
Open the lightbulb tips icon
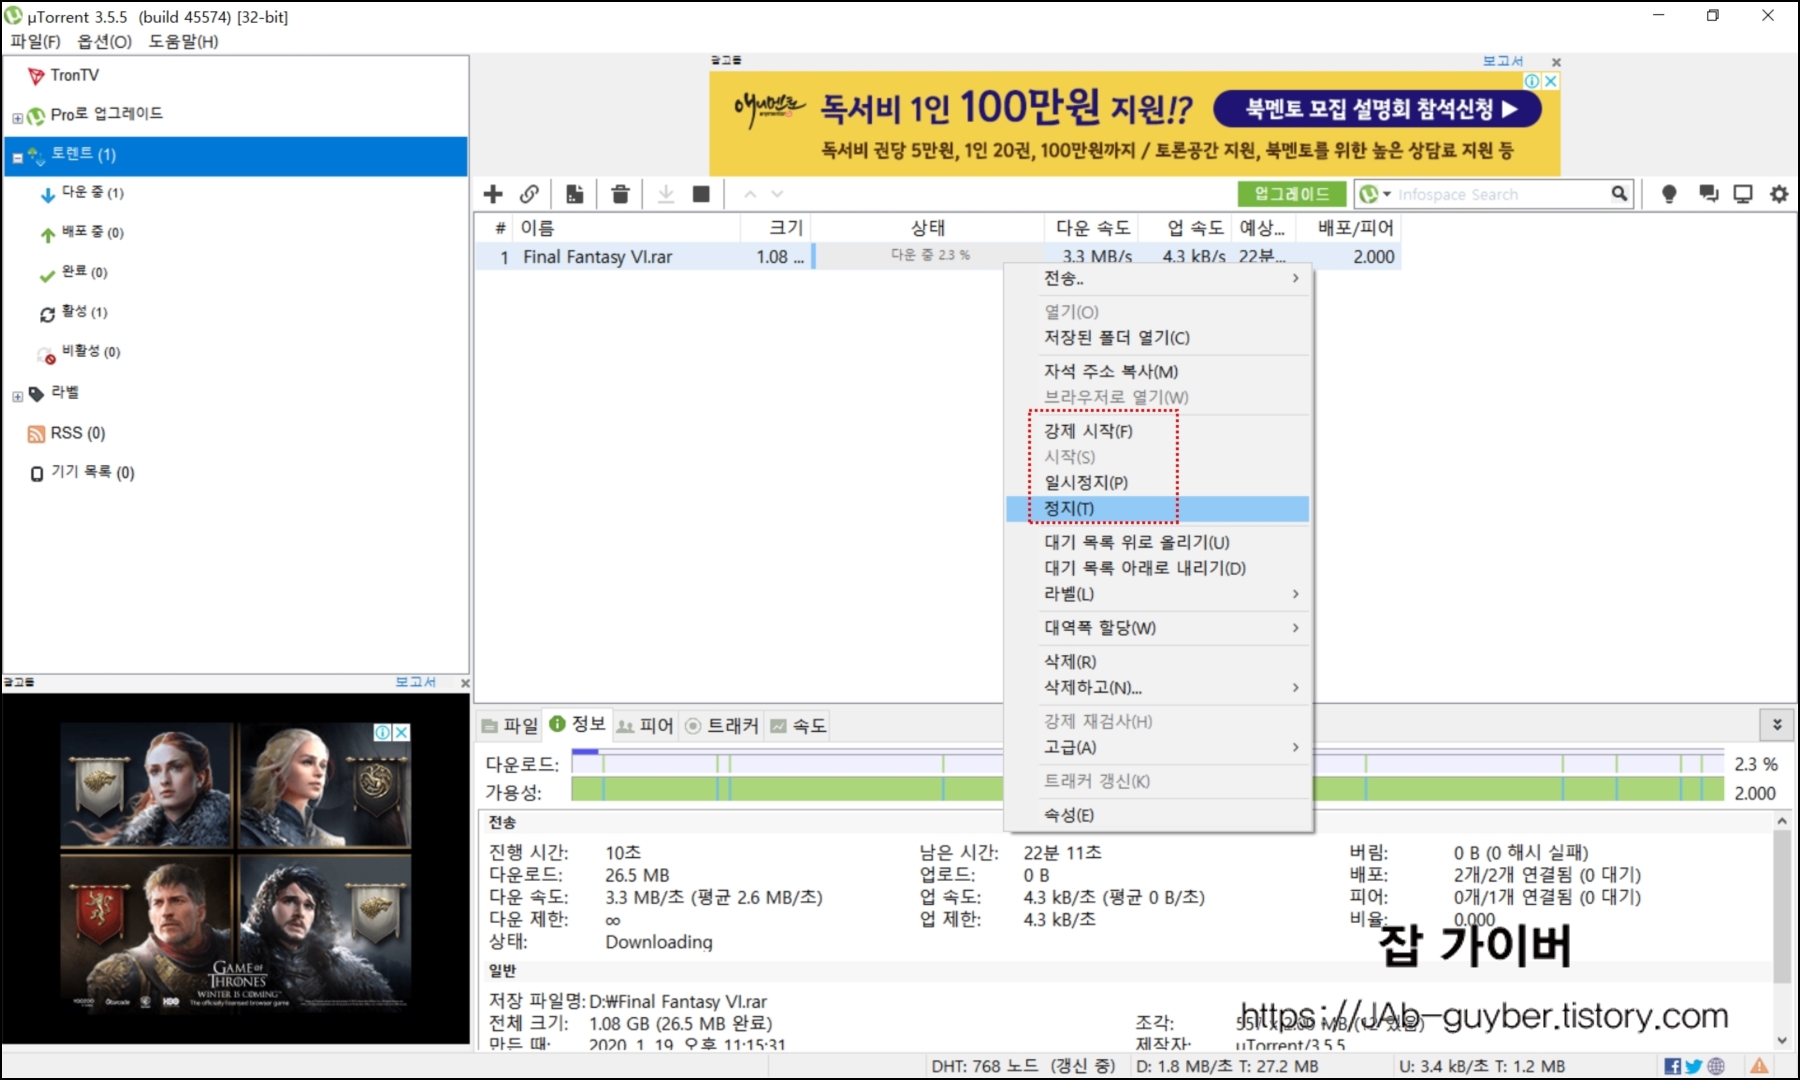tap(1669, 194)
